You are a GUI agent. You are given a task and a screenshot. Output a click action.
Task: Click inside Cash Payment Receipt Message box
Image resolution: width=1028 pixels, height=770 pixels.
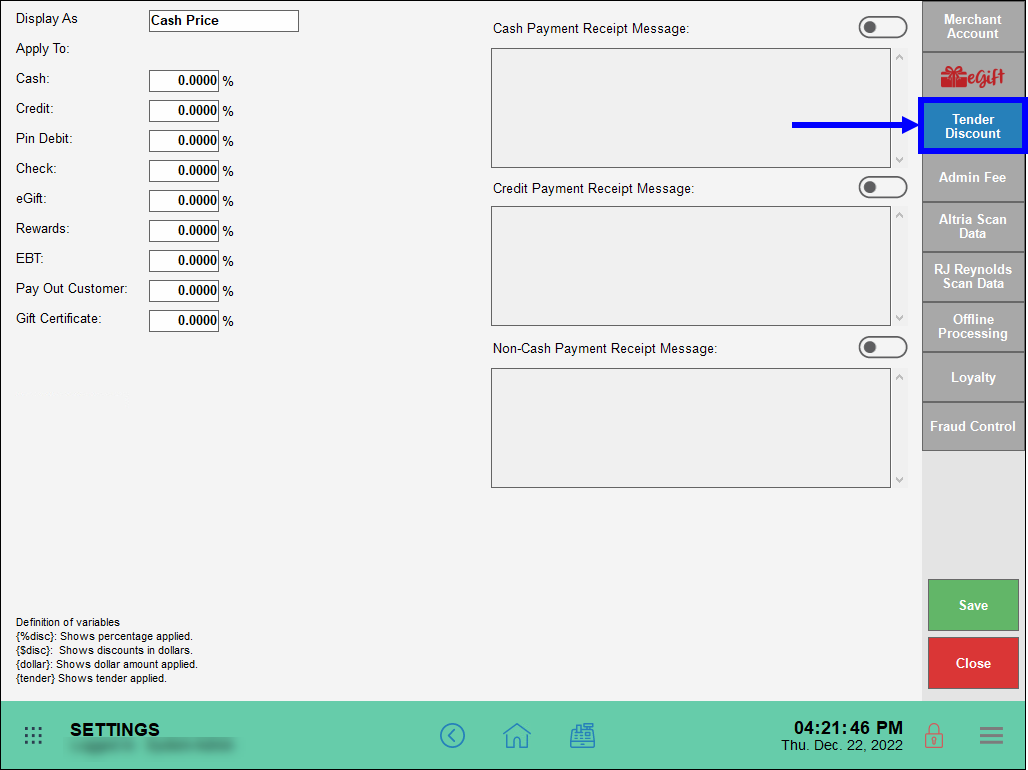691,108
